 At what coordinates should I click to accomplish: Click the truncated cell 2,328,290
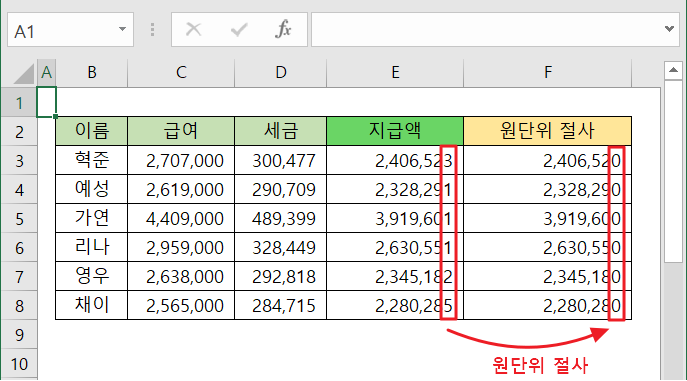click(547, 189)
